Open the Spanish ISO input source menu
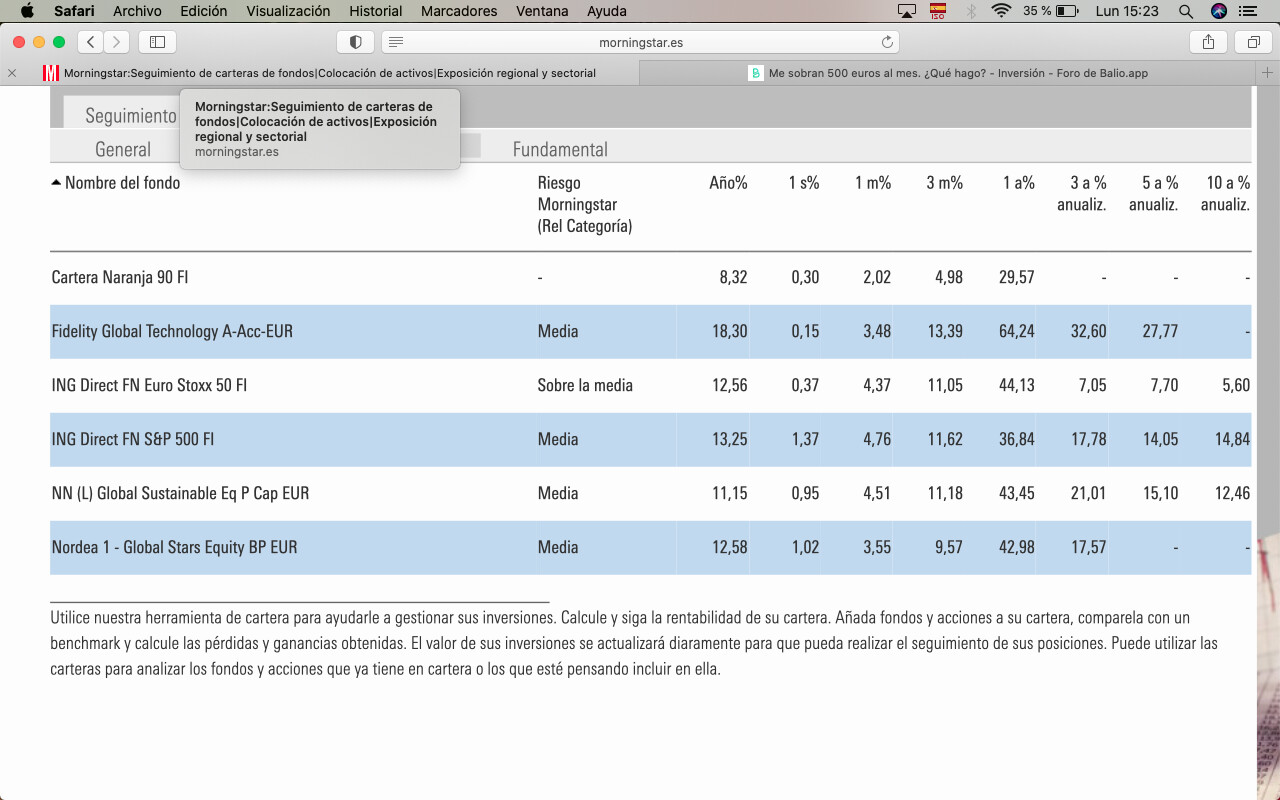The height and width of the screenshot is (800, 1280). pos(938,11)
